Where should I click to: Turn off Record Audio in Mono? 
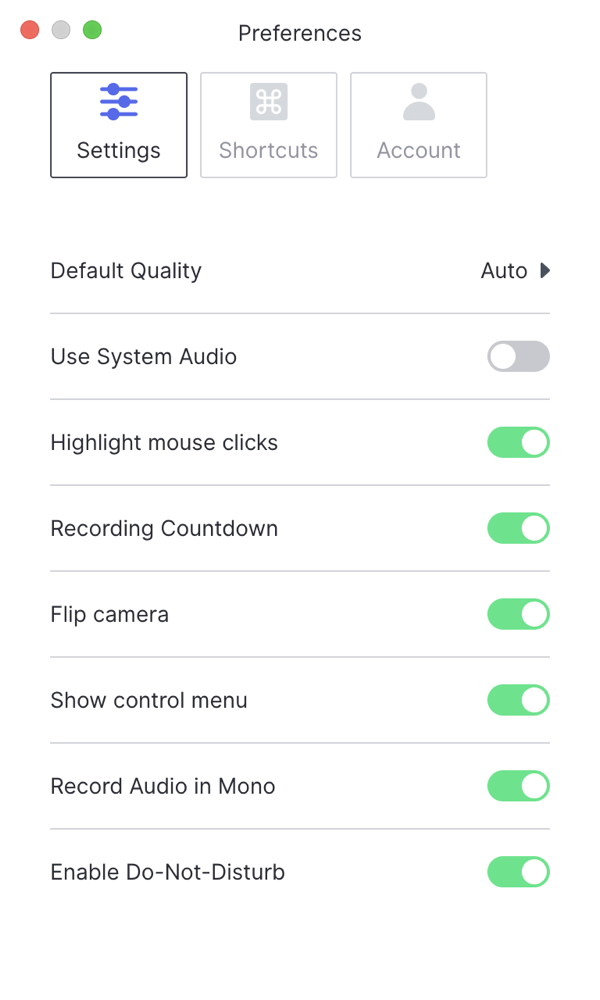518,786
